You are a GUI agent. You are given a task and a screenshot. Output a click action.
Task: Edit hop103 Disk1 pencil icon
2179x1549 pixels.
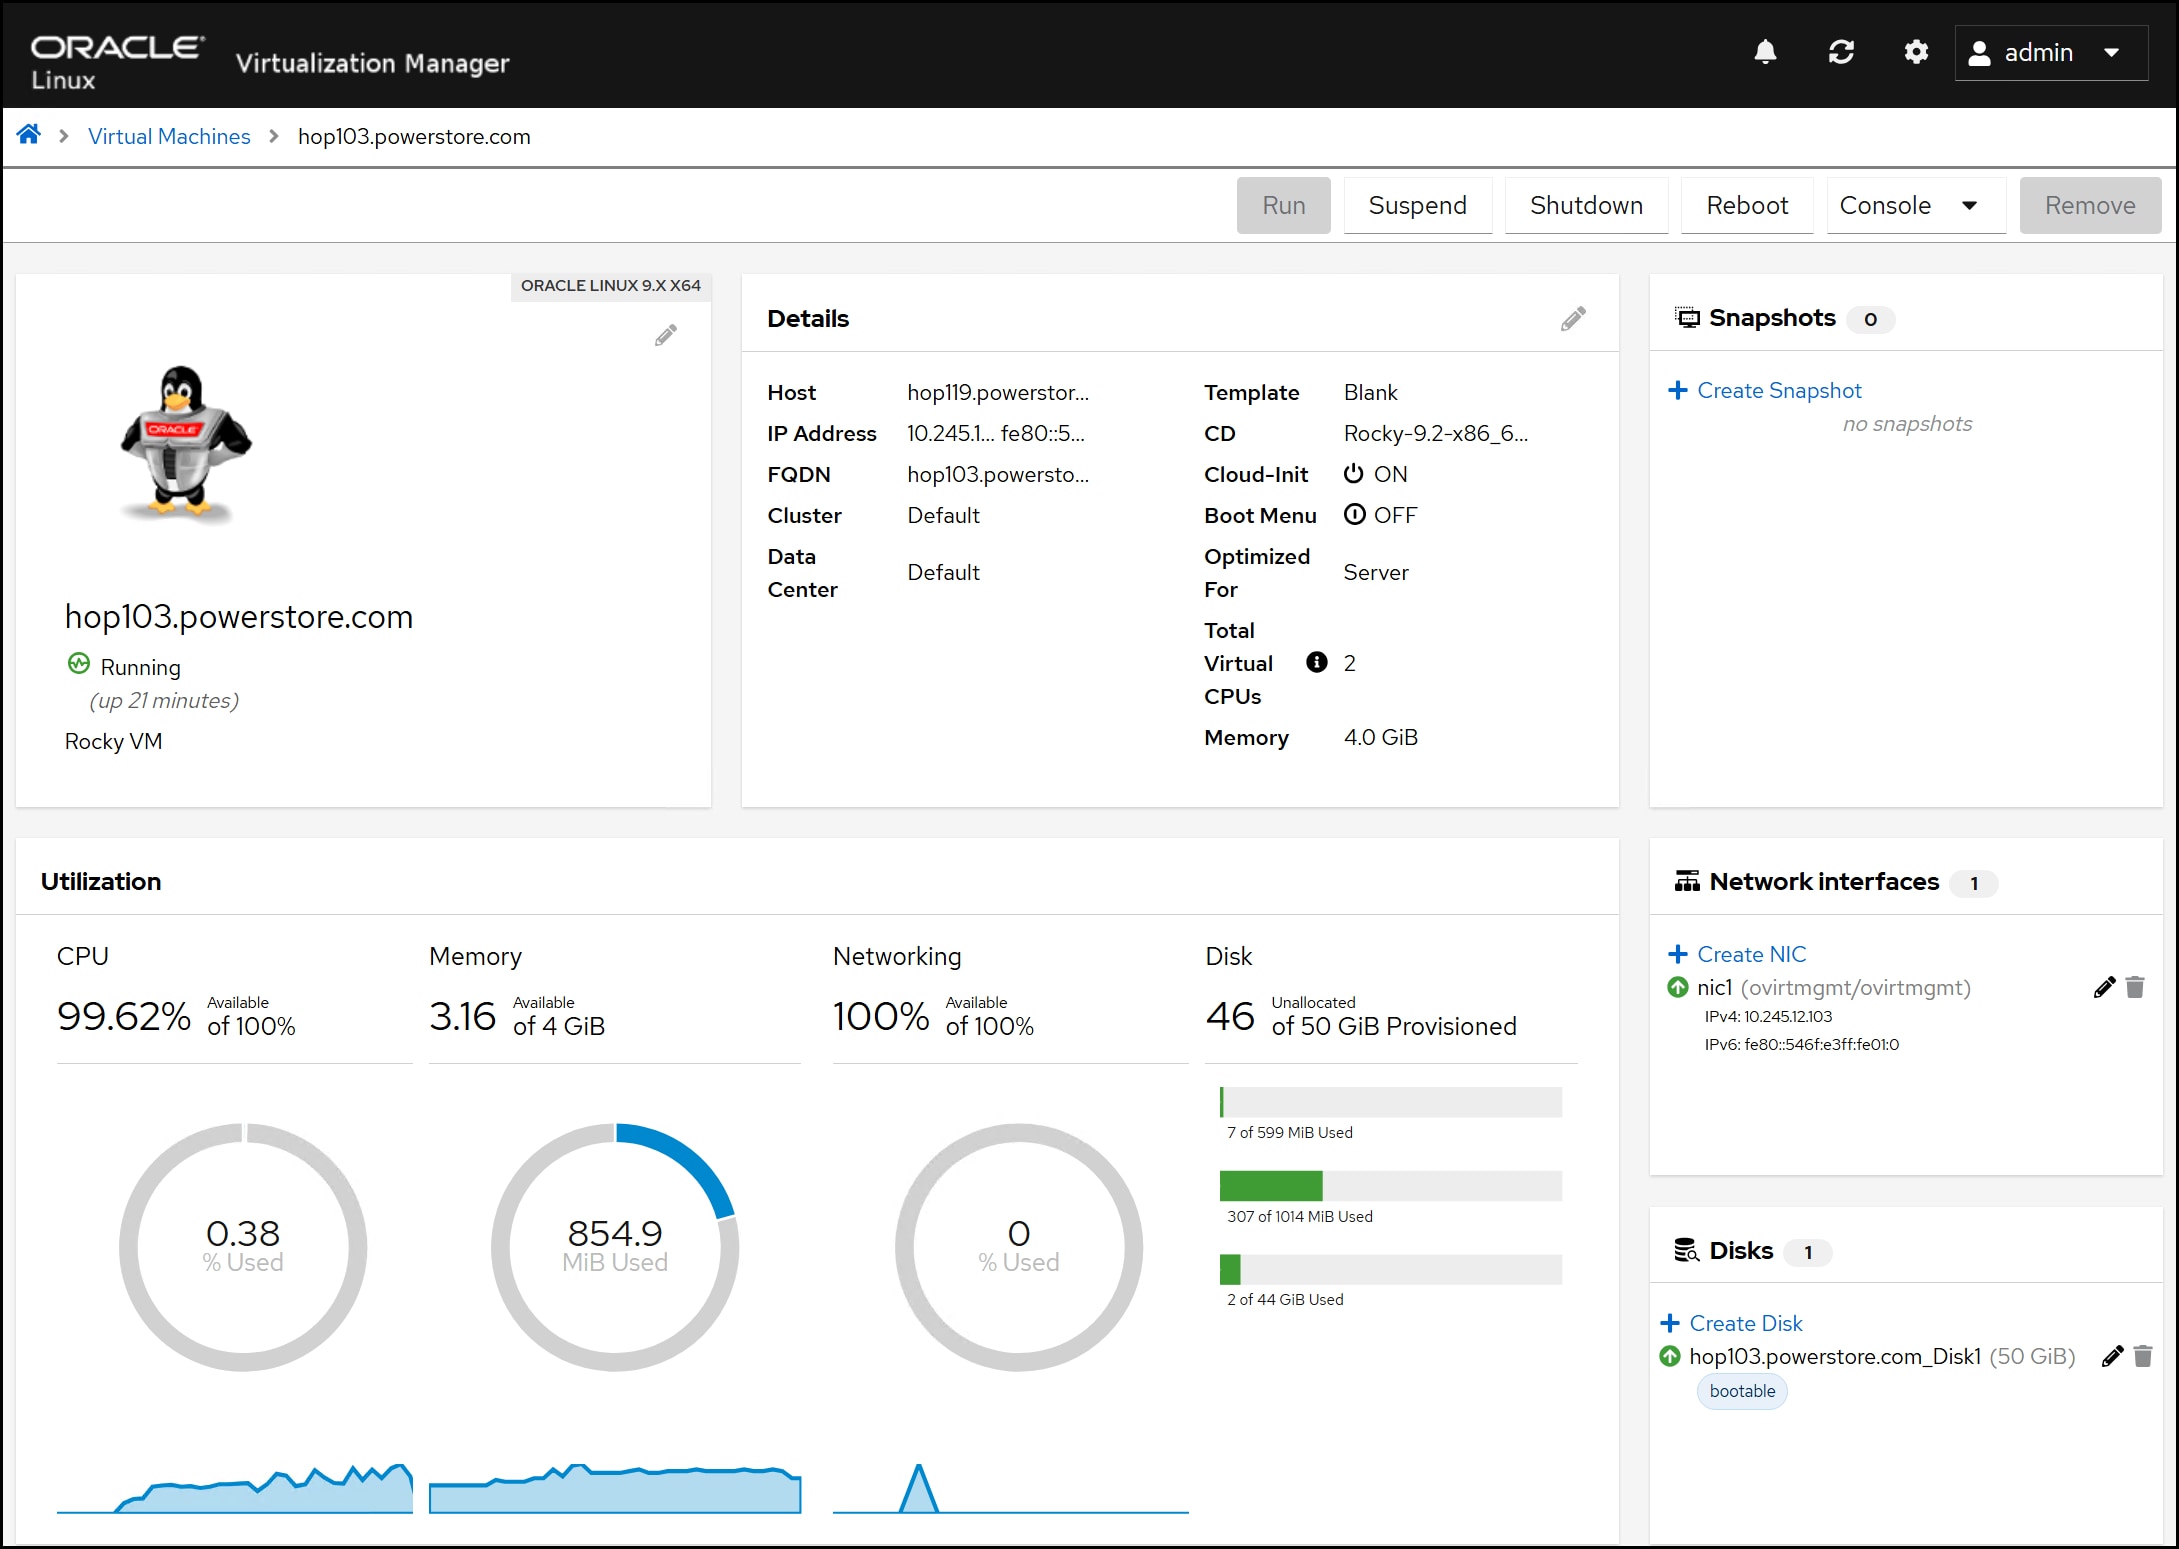point(2112,1356)
